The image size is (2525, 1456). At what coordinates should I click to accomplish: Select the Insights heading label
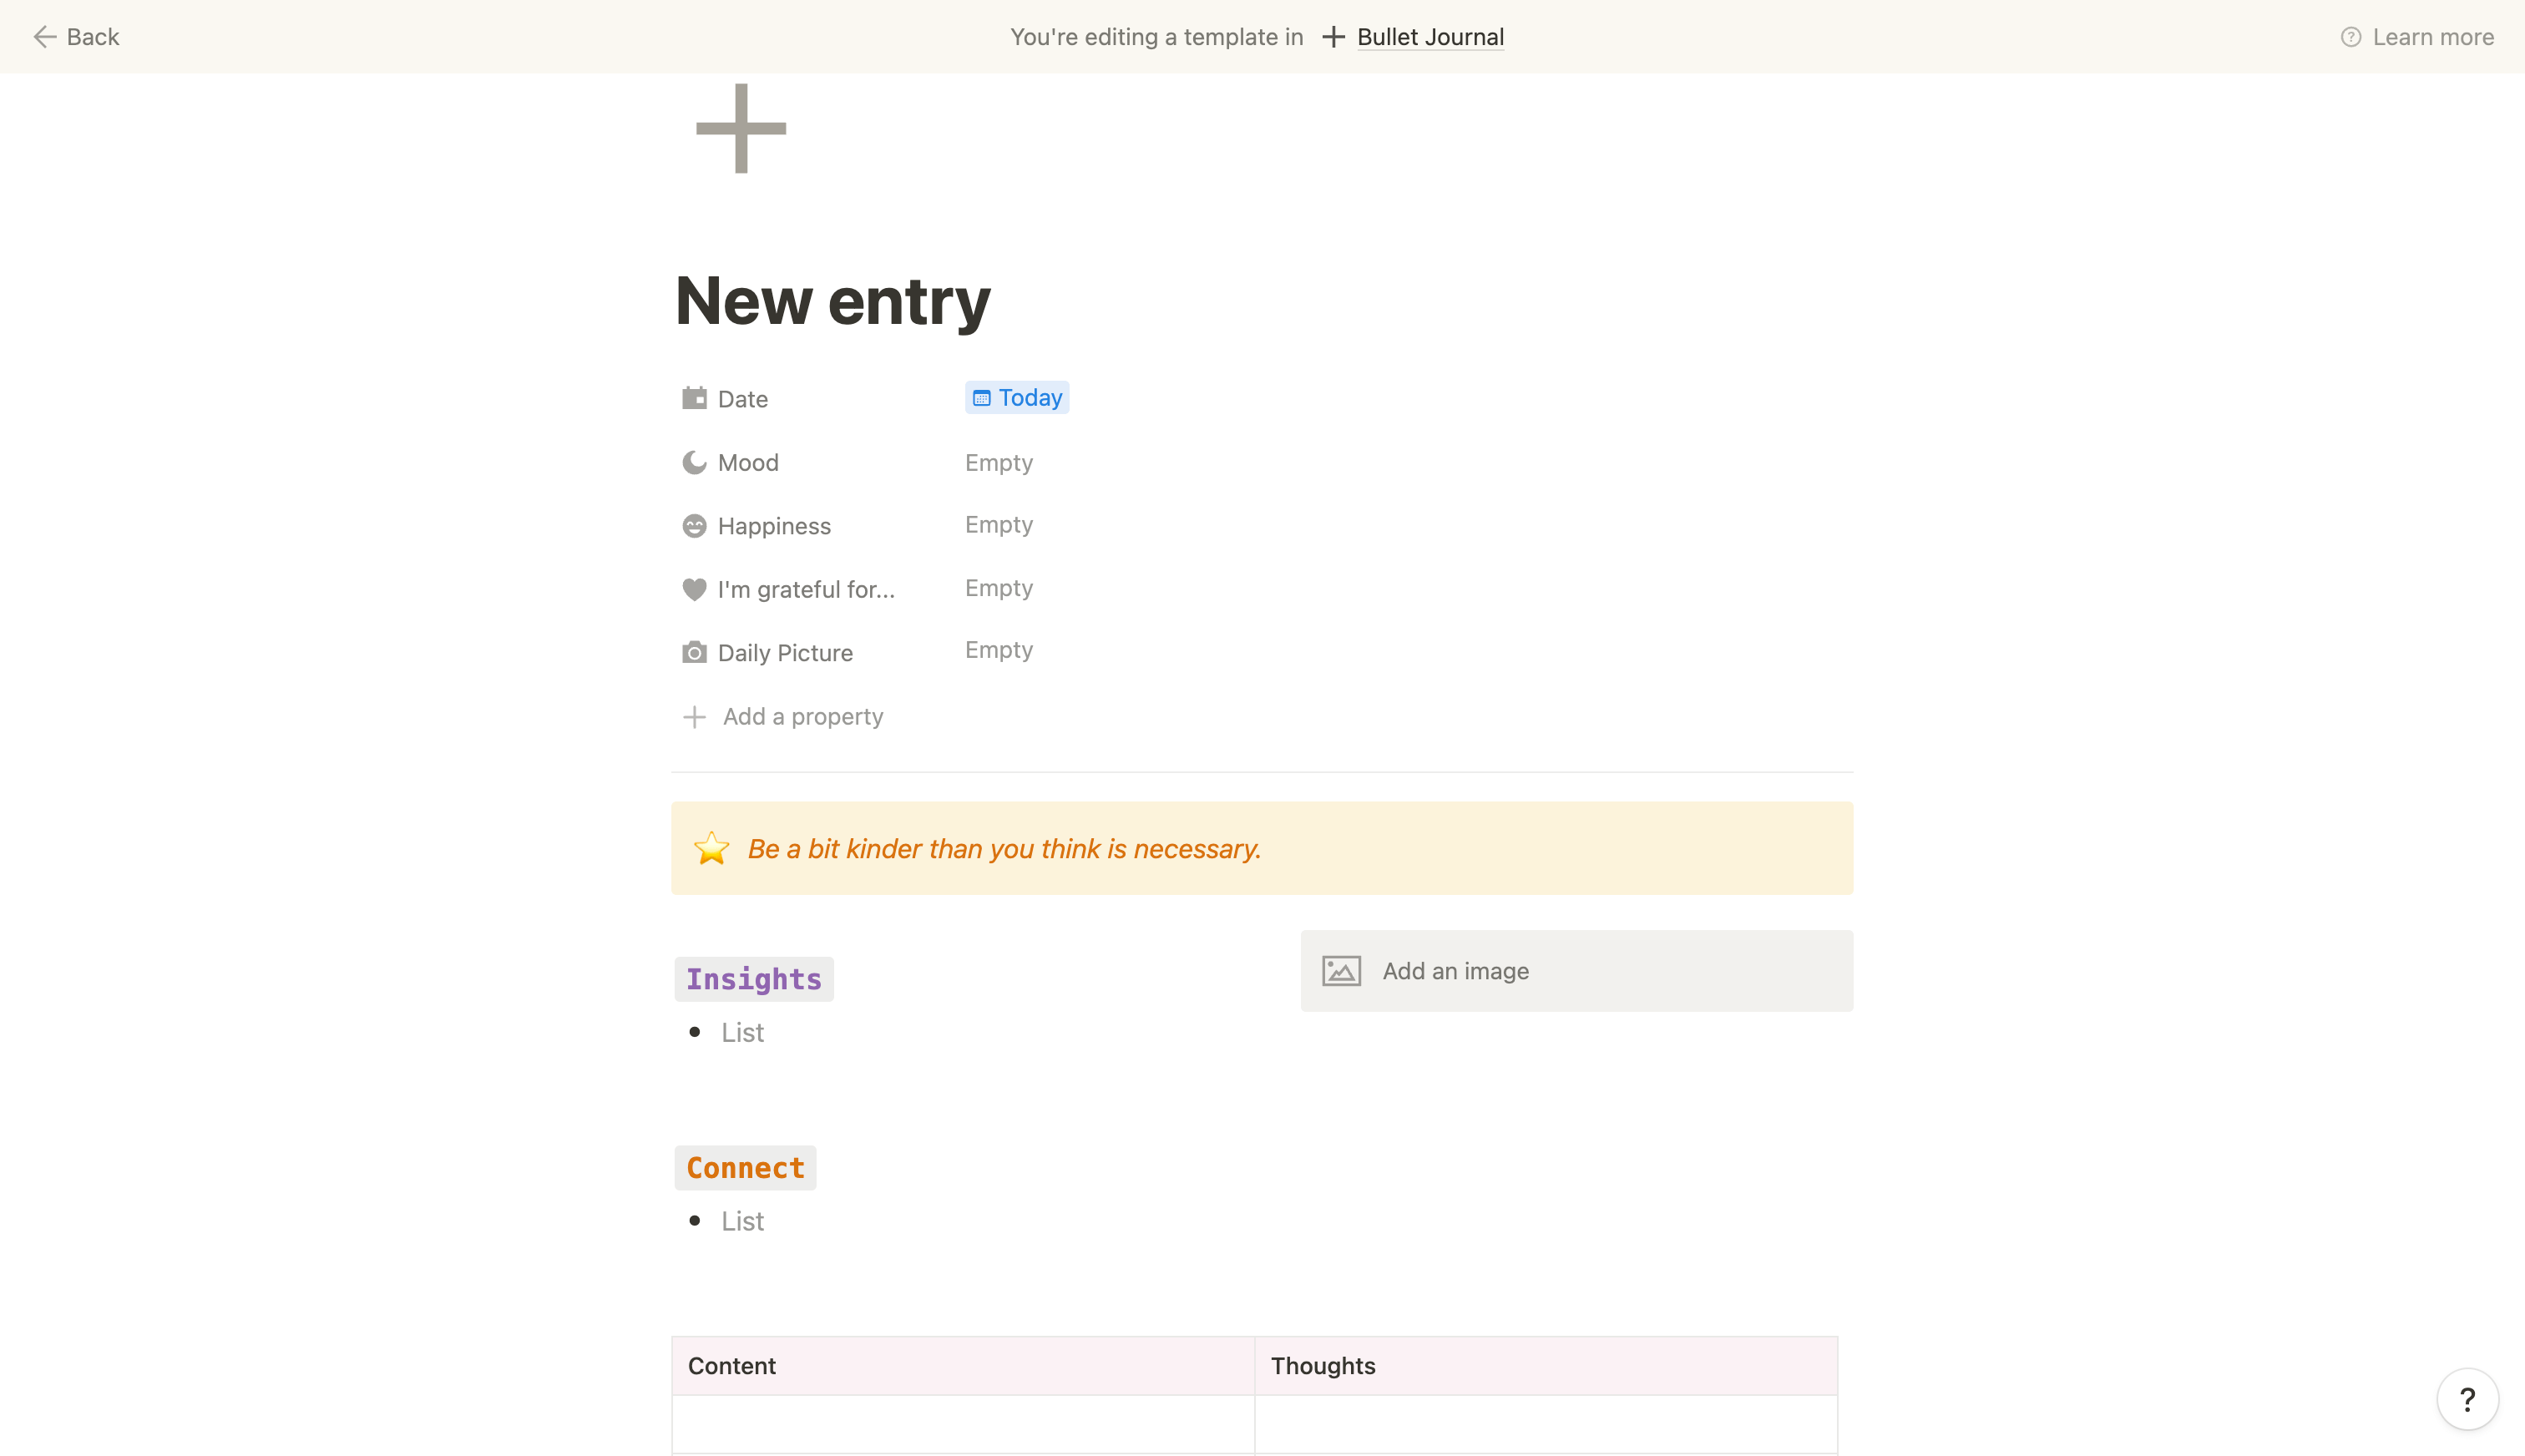754,978
